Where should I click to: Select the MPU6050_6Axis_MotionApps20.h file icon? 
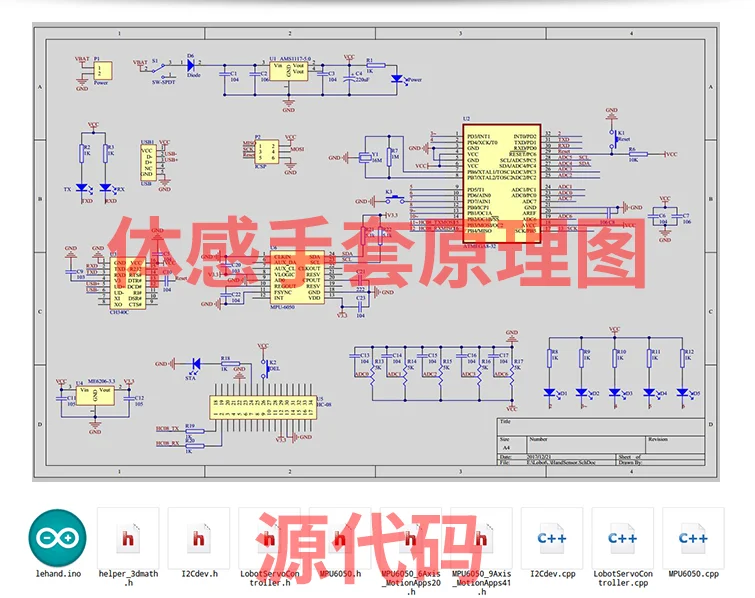411,538
